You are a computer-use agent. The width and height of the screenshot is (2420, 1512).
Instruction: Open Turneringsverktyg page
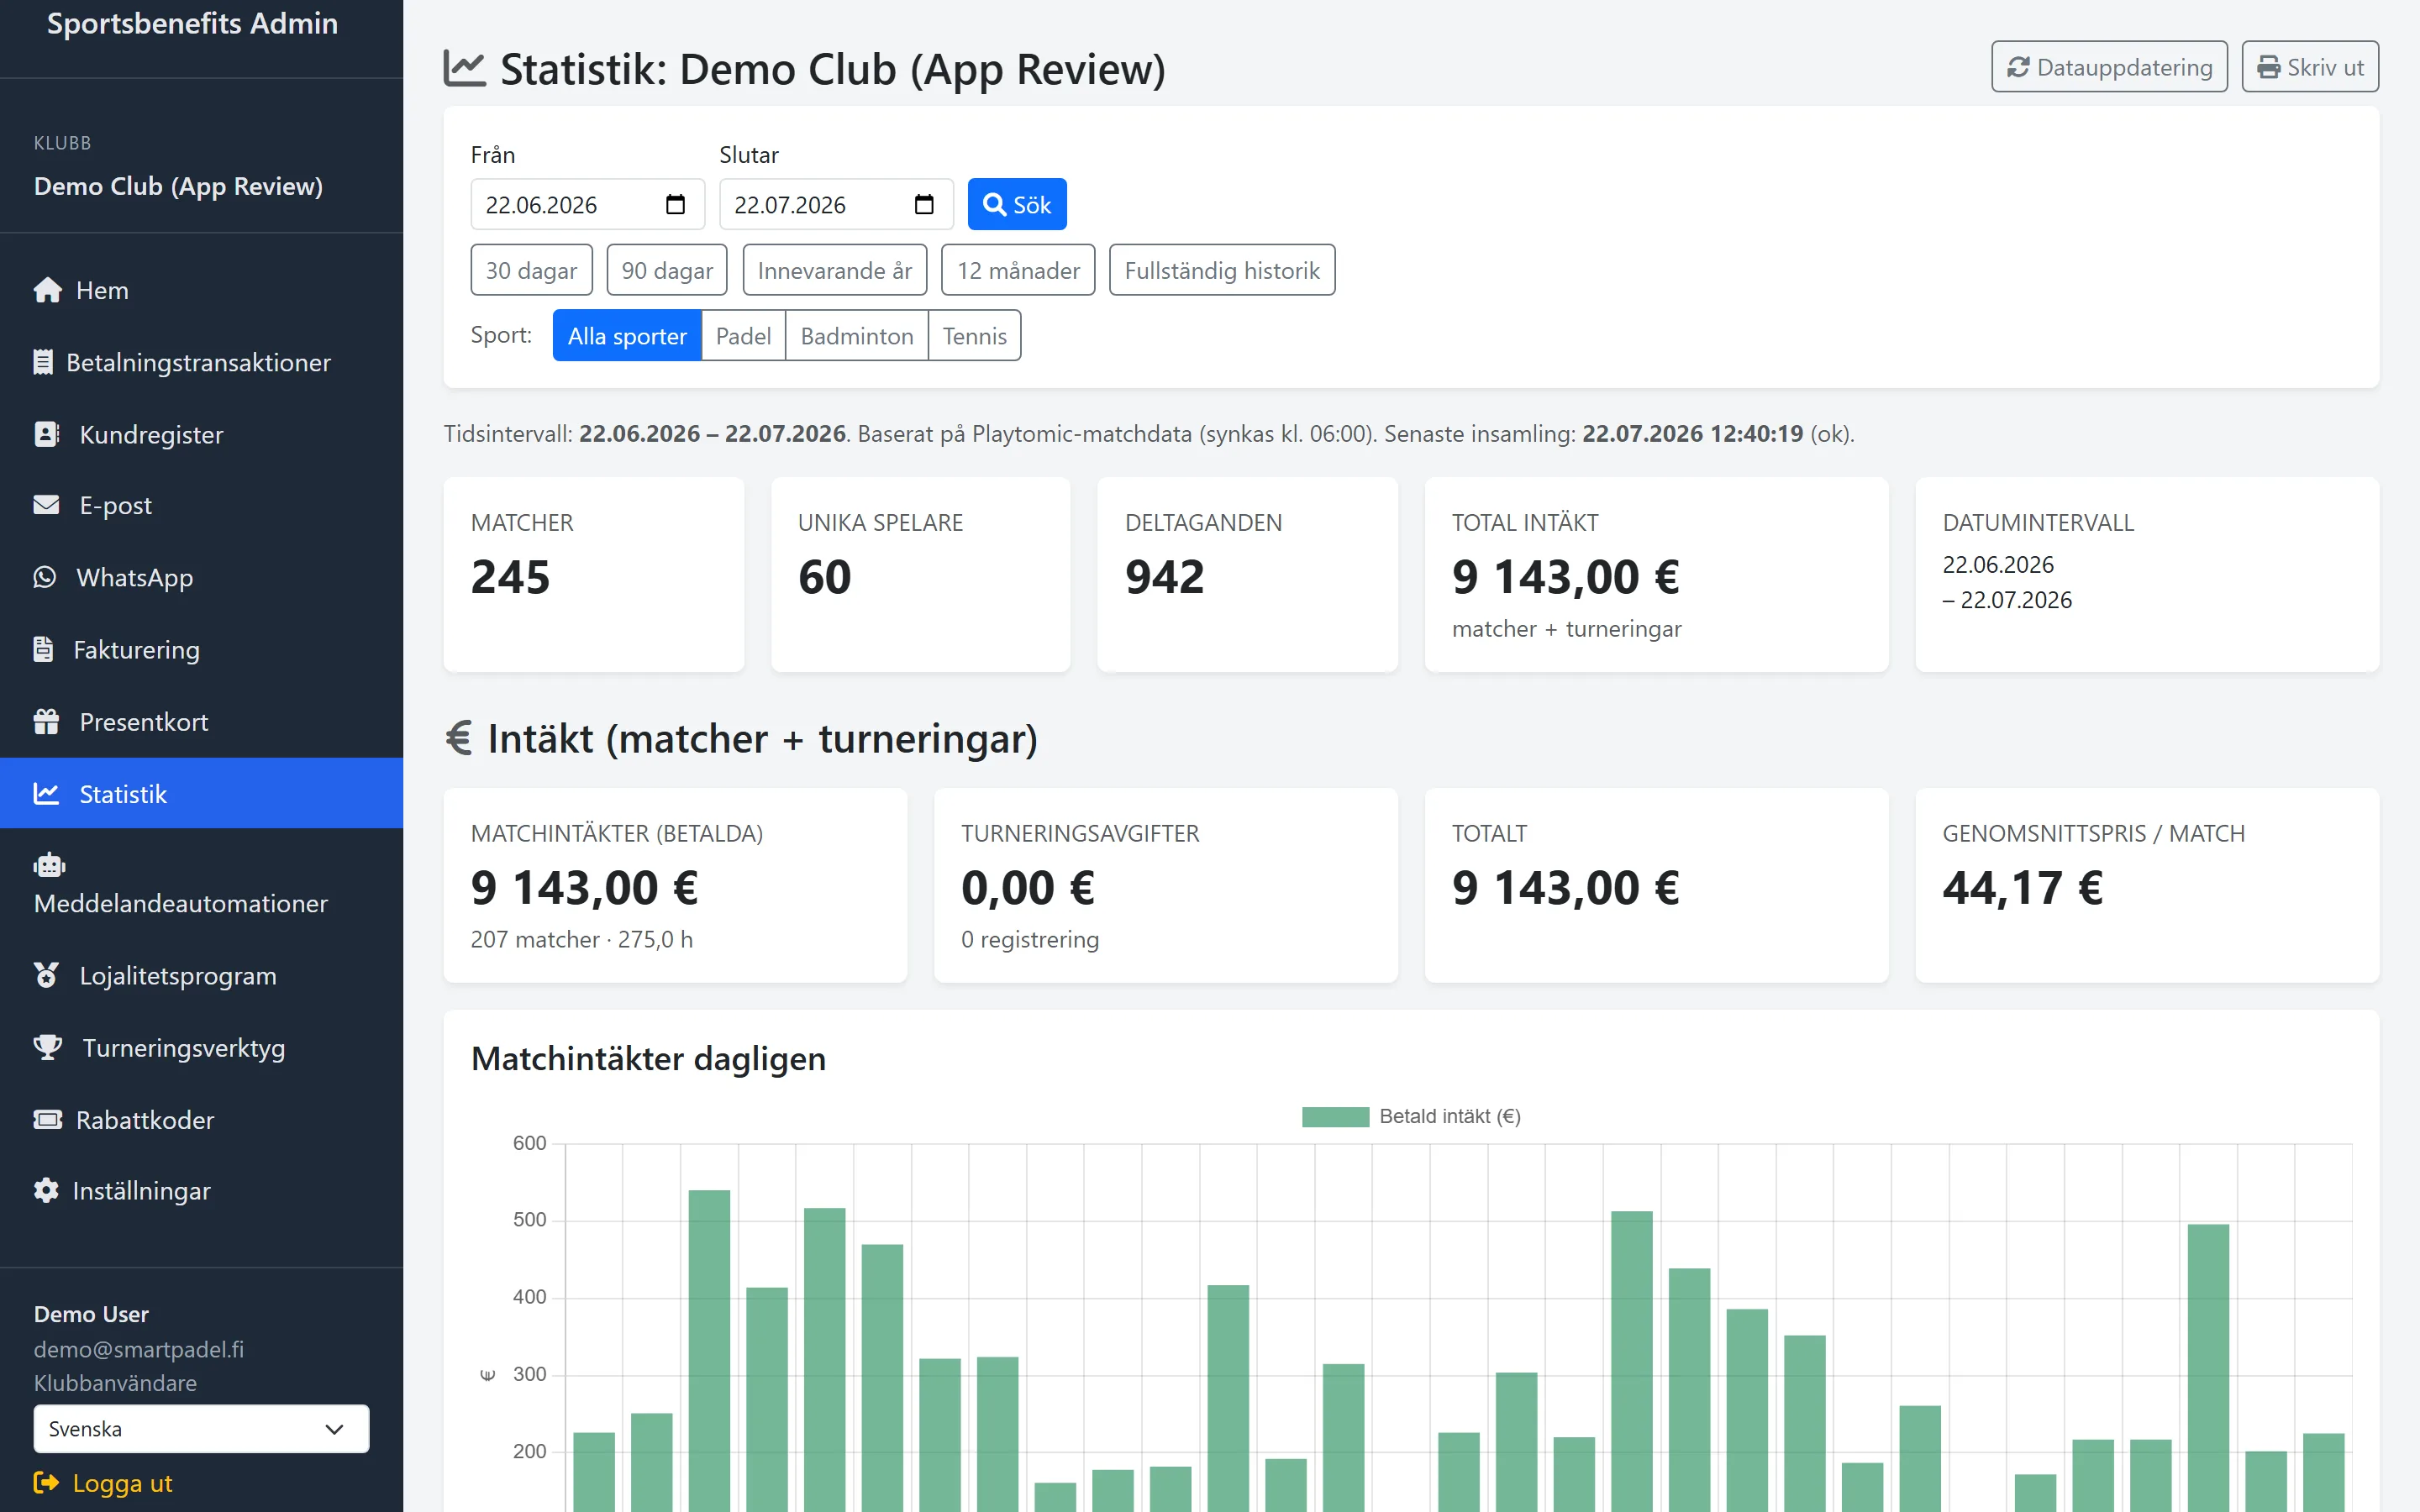pyautogui.click(x=201, y=1047)
